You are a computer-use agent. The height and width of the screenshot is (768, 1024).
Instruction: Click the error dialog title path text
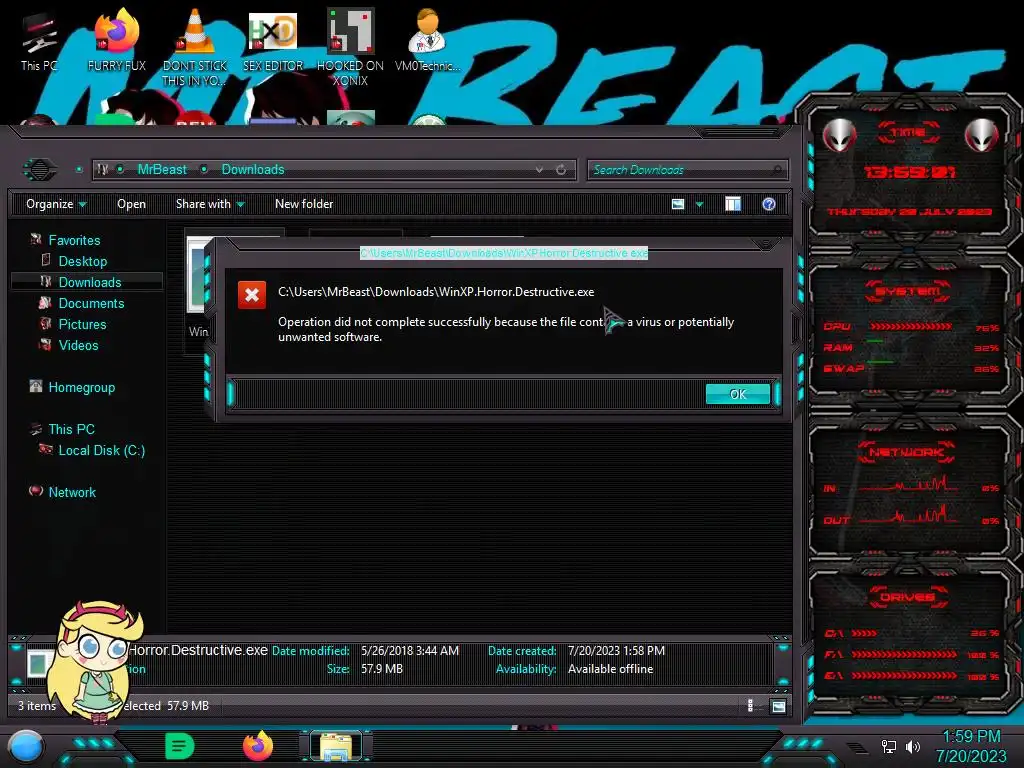coord(504,253)
